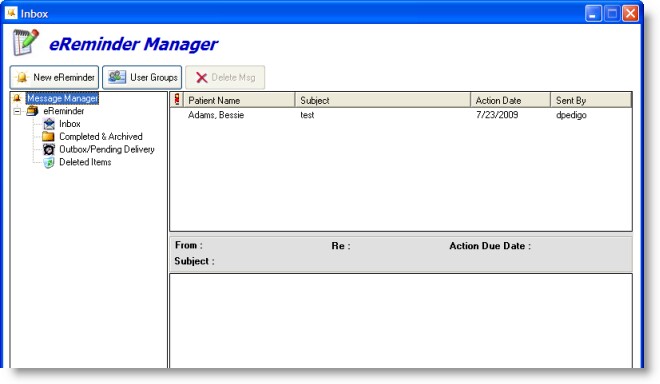
Task: Click the New eReminder button
Action: pos(54,77)
